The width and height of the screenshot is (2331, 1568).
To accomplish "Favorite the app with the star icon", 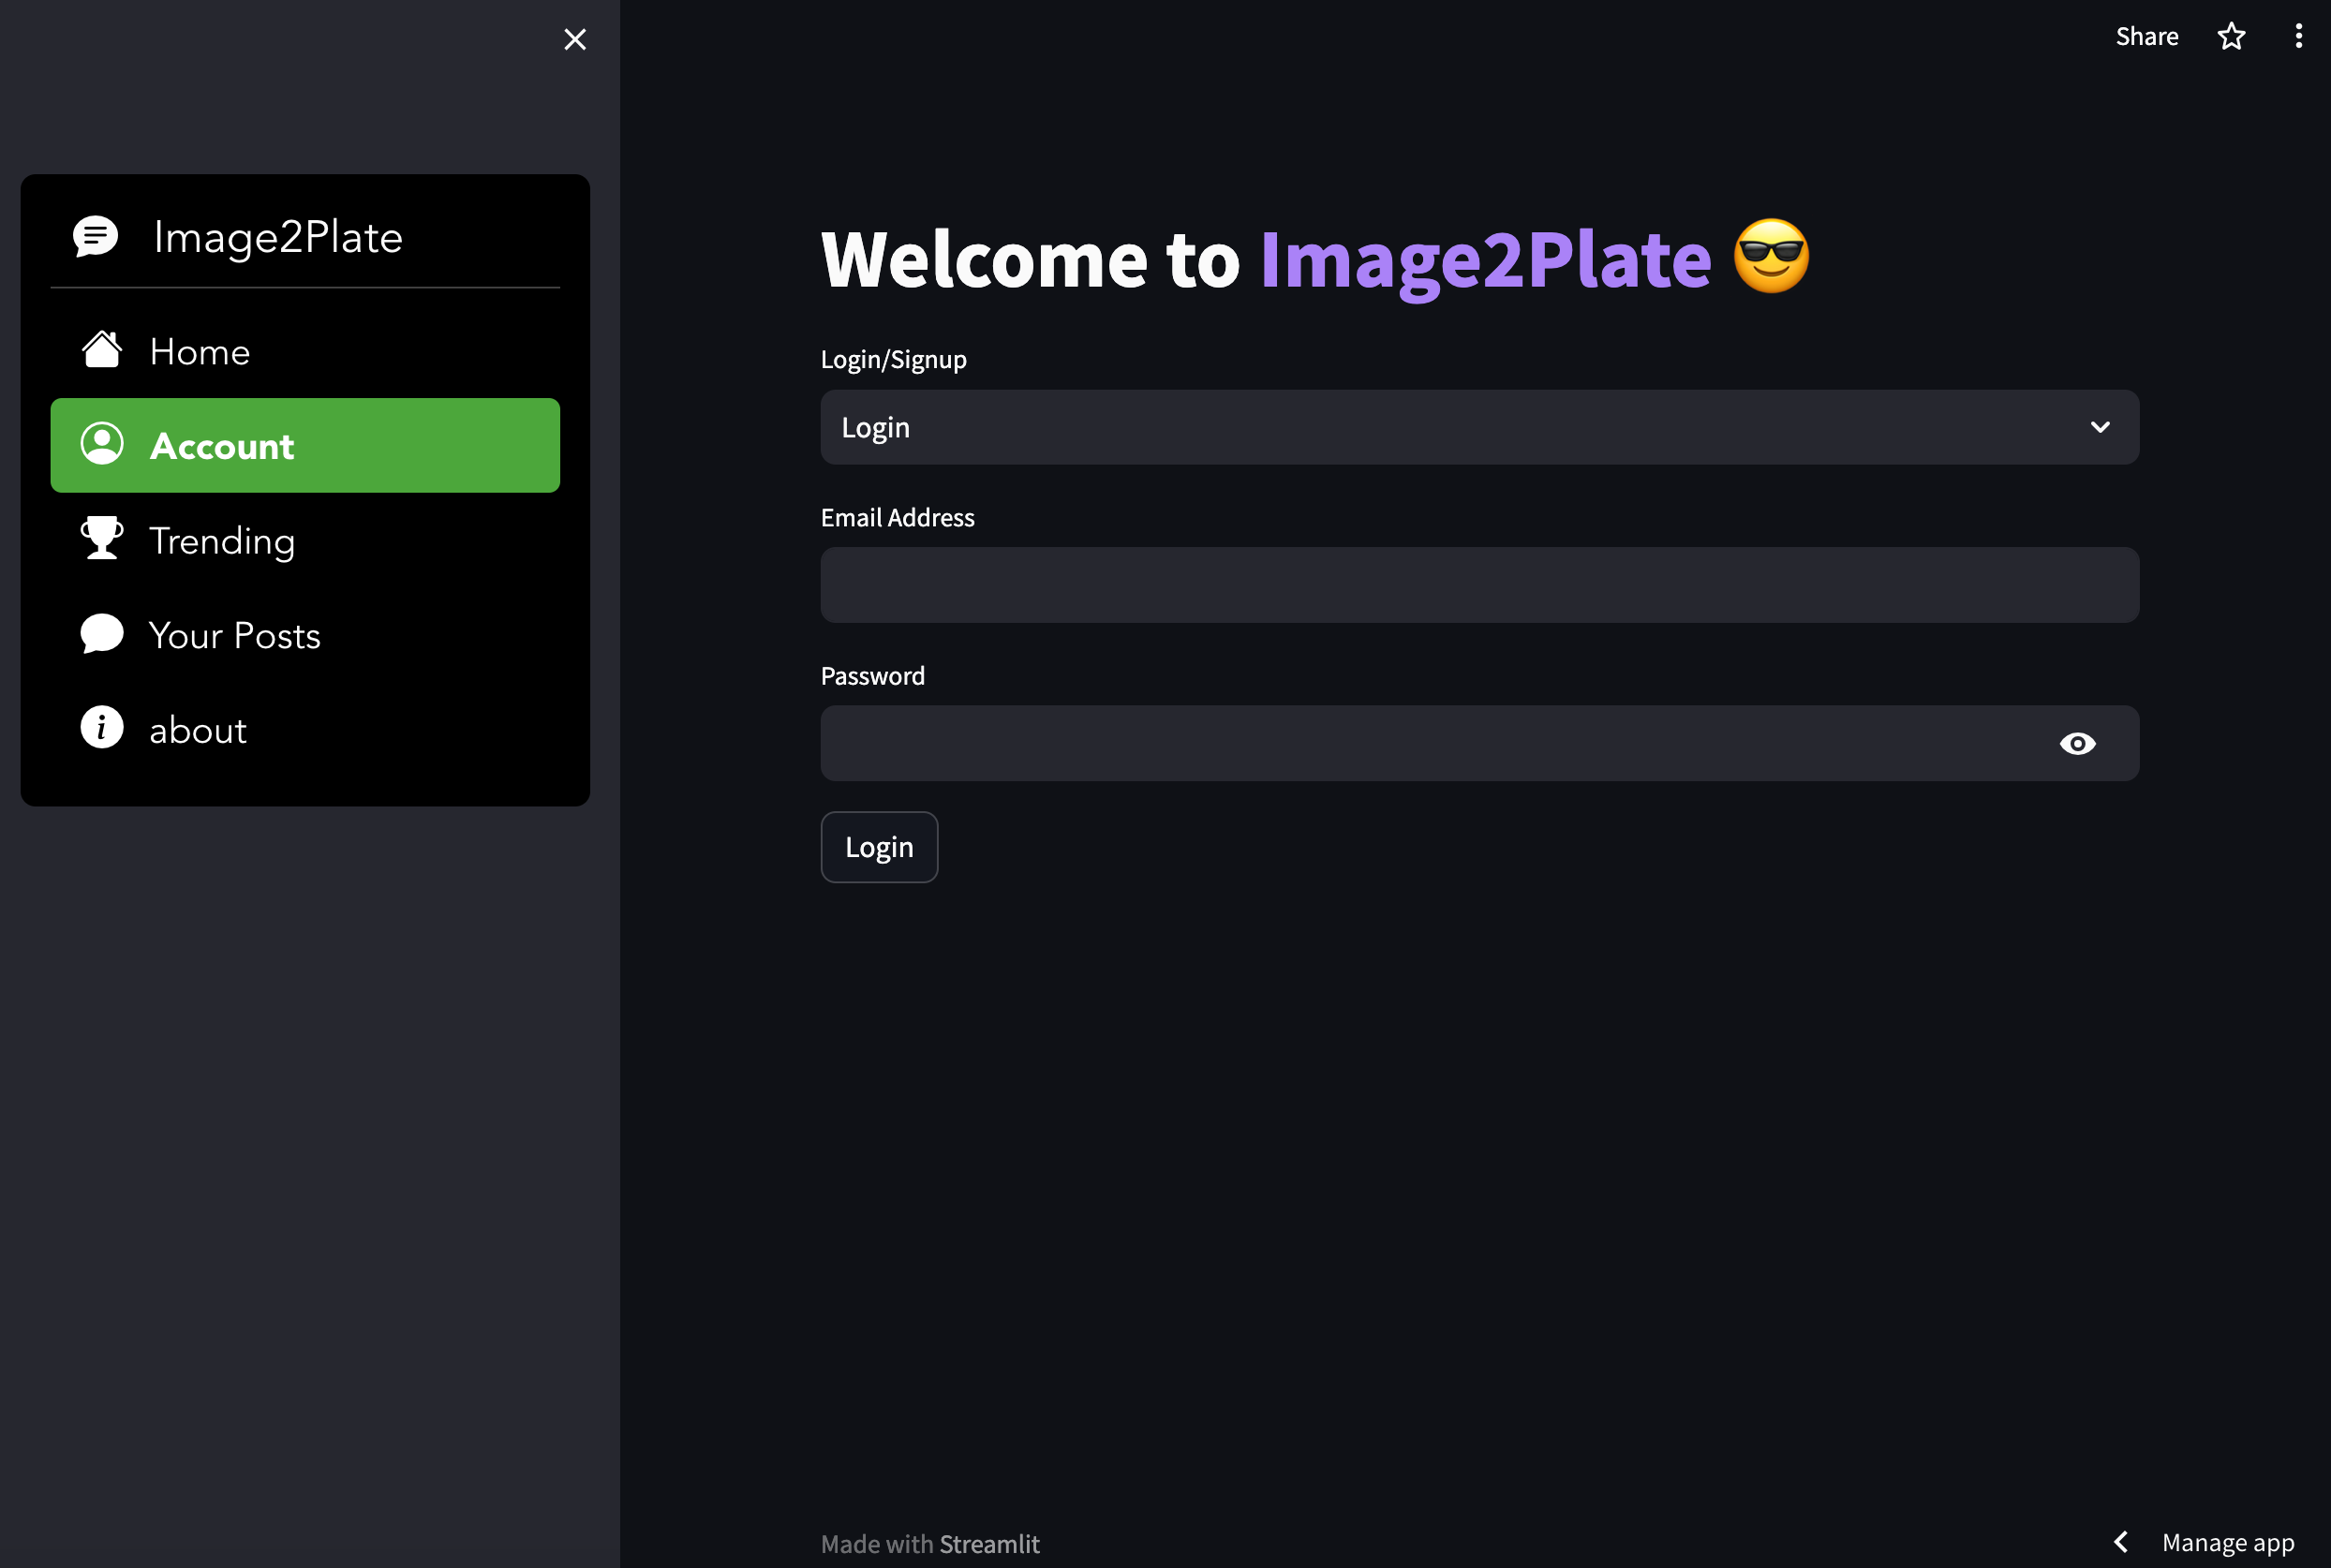I will 2231,37.
